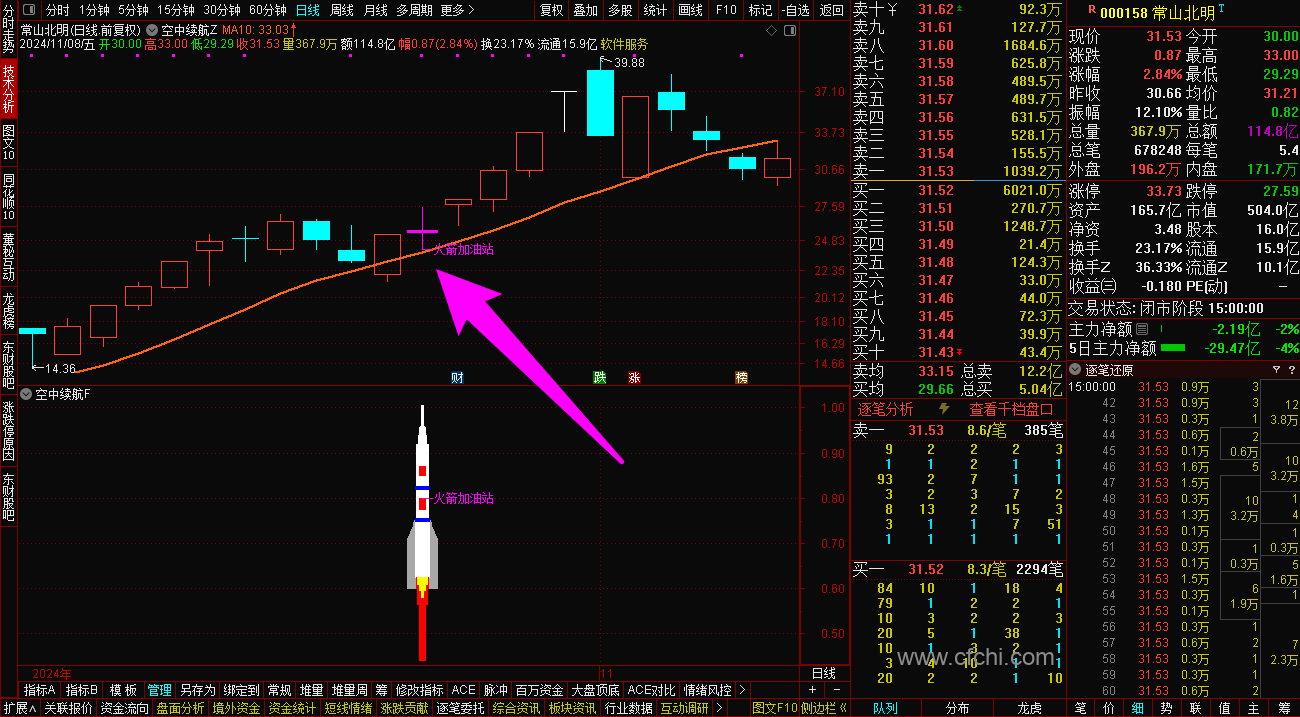Activate the 画线 drawing tool
This screenshot has width=1300, height=717.
click(x=690, y=10)
